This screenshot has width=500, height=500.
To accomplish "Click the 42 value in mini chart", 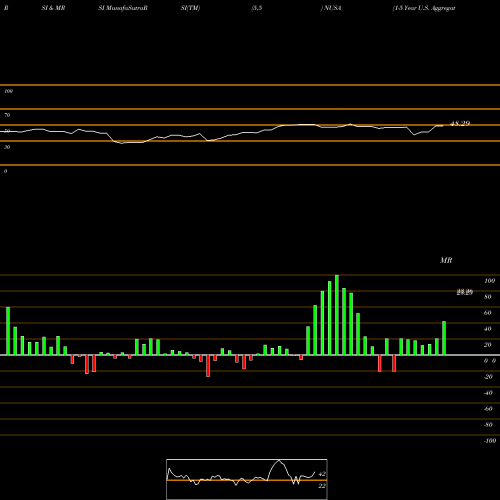I will pyautogui.click(x=322, y=474).
